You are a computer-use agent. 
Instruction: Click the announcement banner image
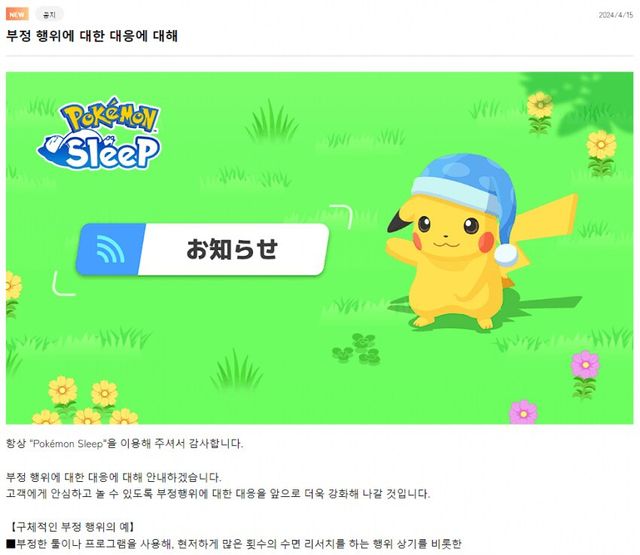click(320, 248)
